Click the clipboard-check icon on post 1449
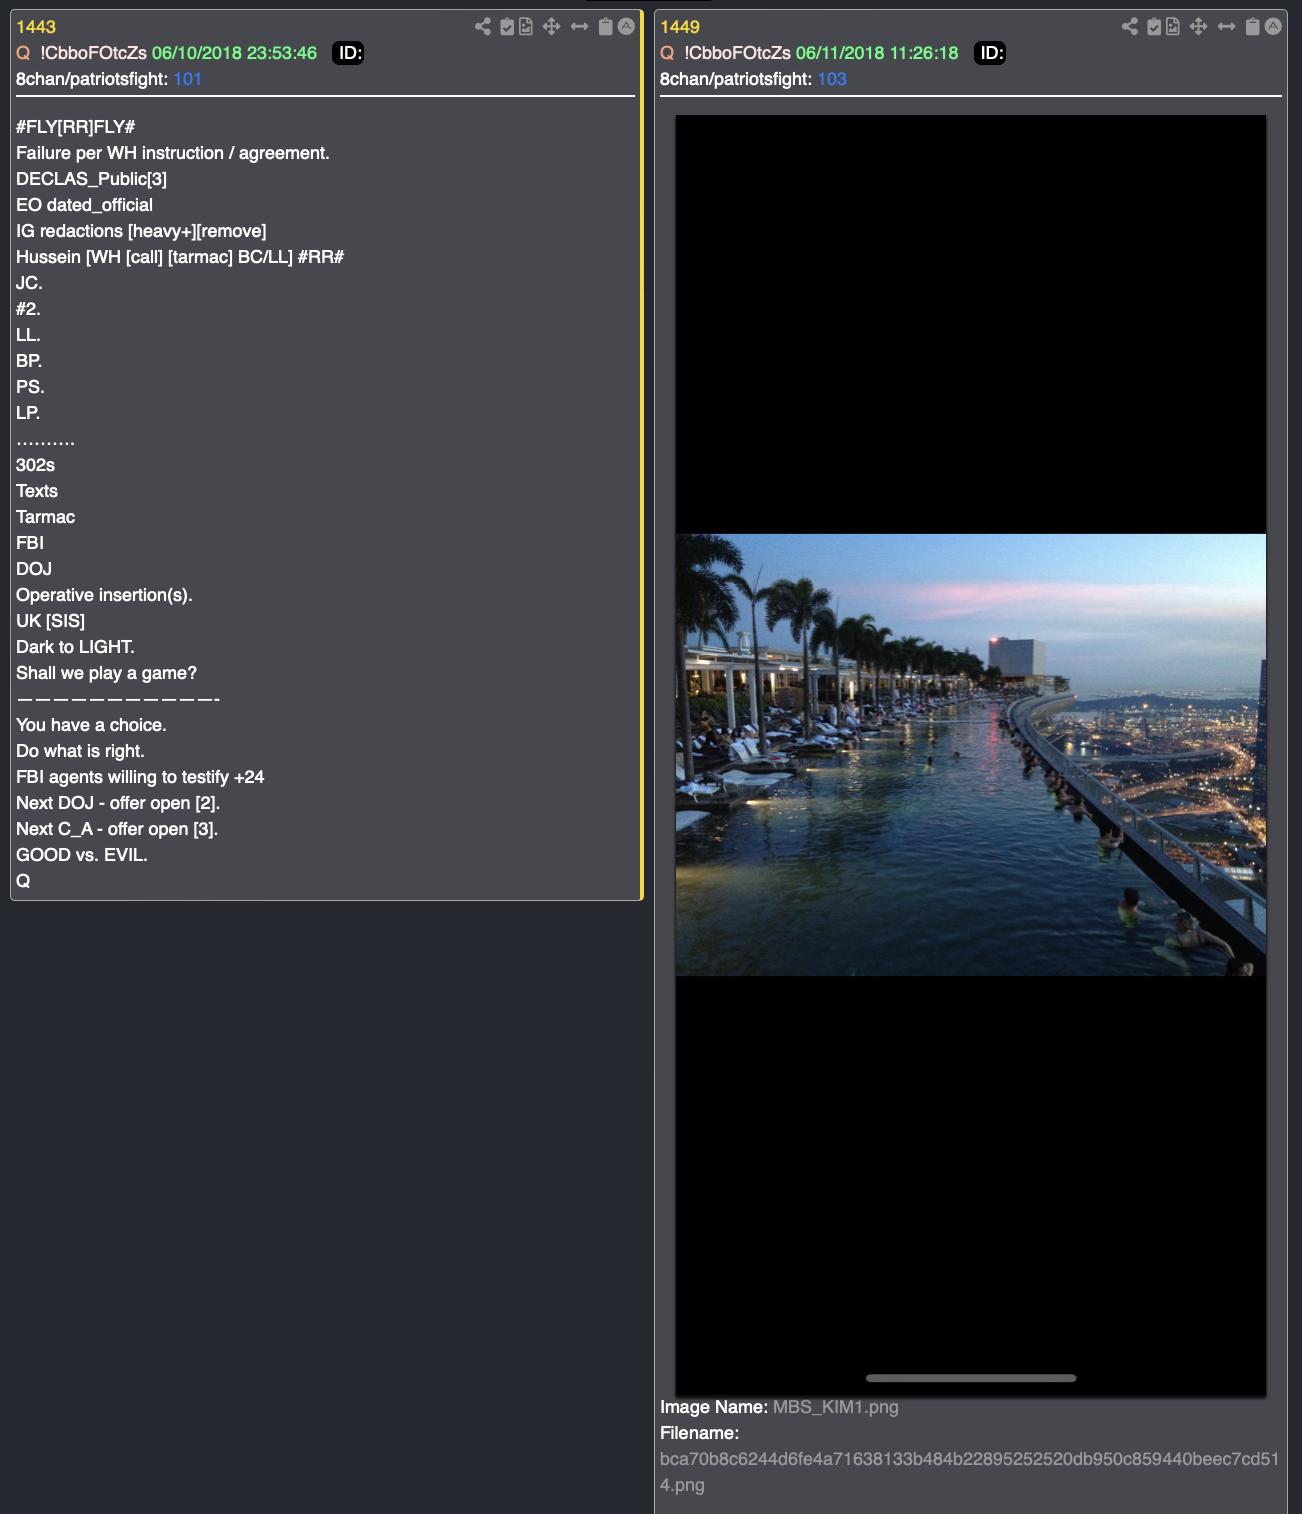The image size is (1302, 1514). click(x=1154, y=27)
